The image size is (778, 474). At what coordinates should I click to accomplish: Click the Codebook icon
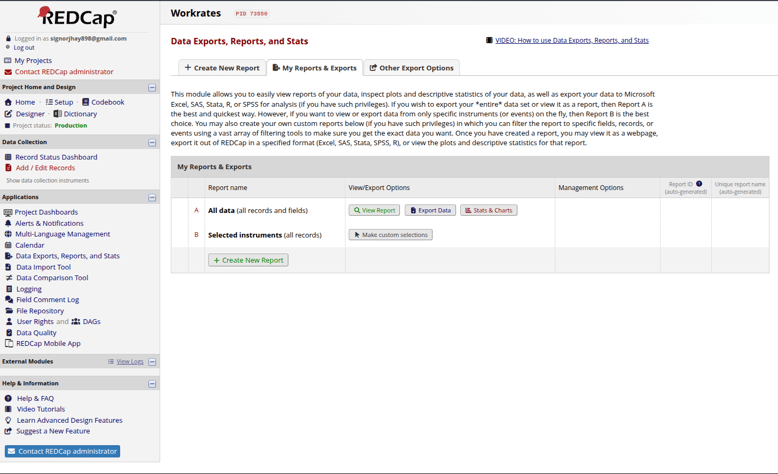pos(85,102)
